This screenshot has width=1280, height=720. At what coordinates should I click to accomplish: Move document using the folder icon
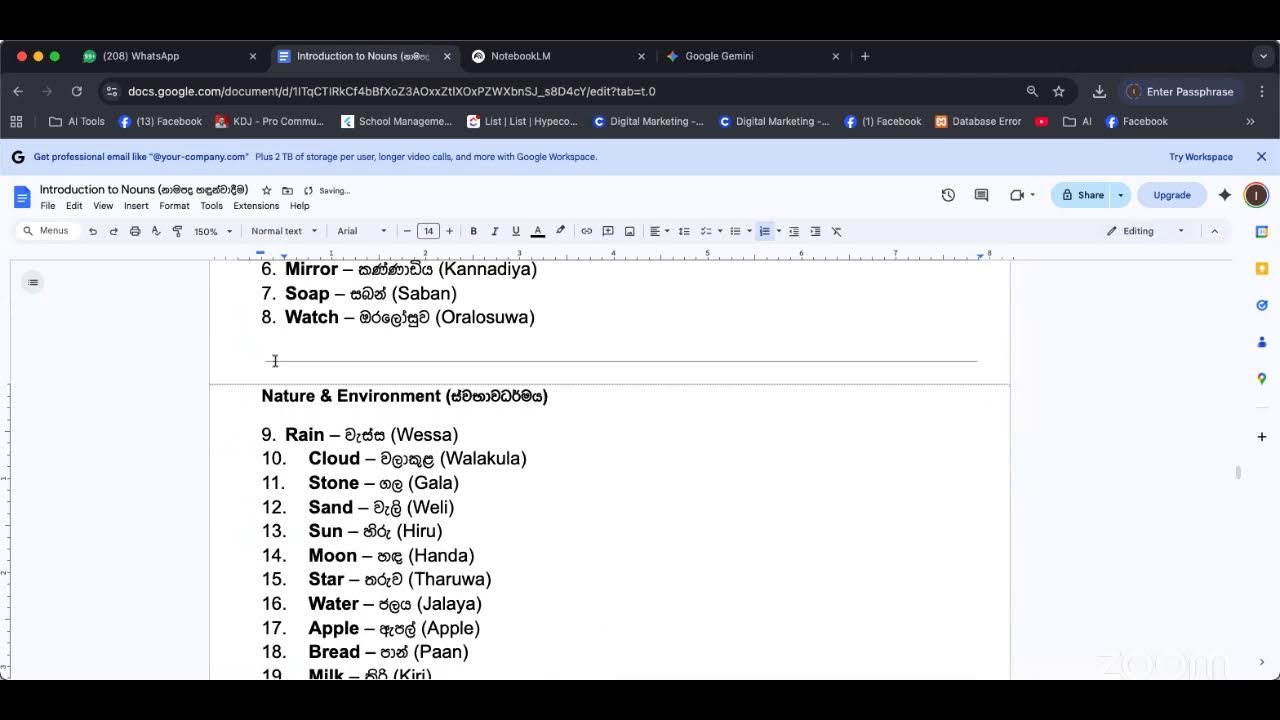point(287,190)
